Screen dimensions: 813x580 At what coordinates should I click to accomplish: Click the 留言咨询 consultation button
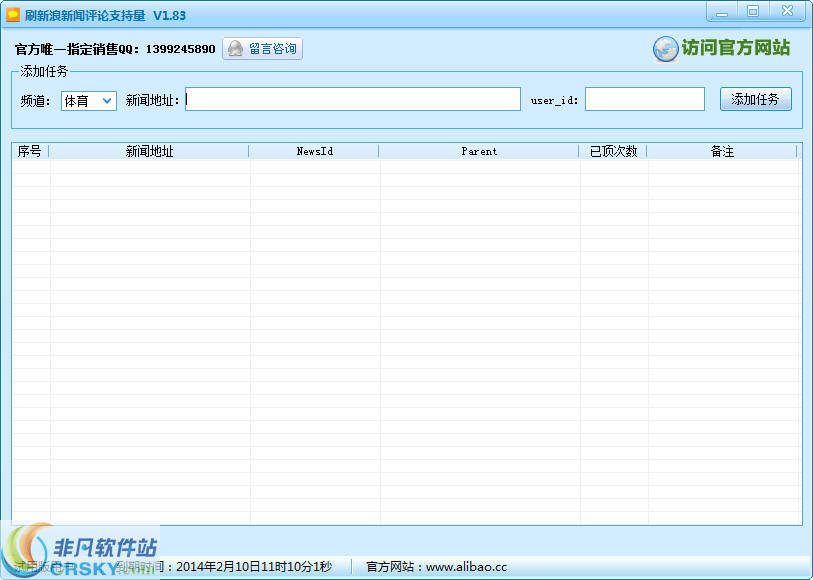point(262,48)
